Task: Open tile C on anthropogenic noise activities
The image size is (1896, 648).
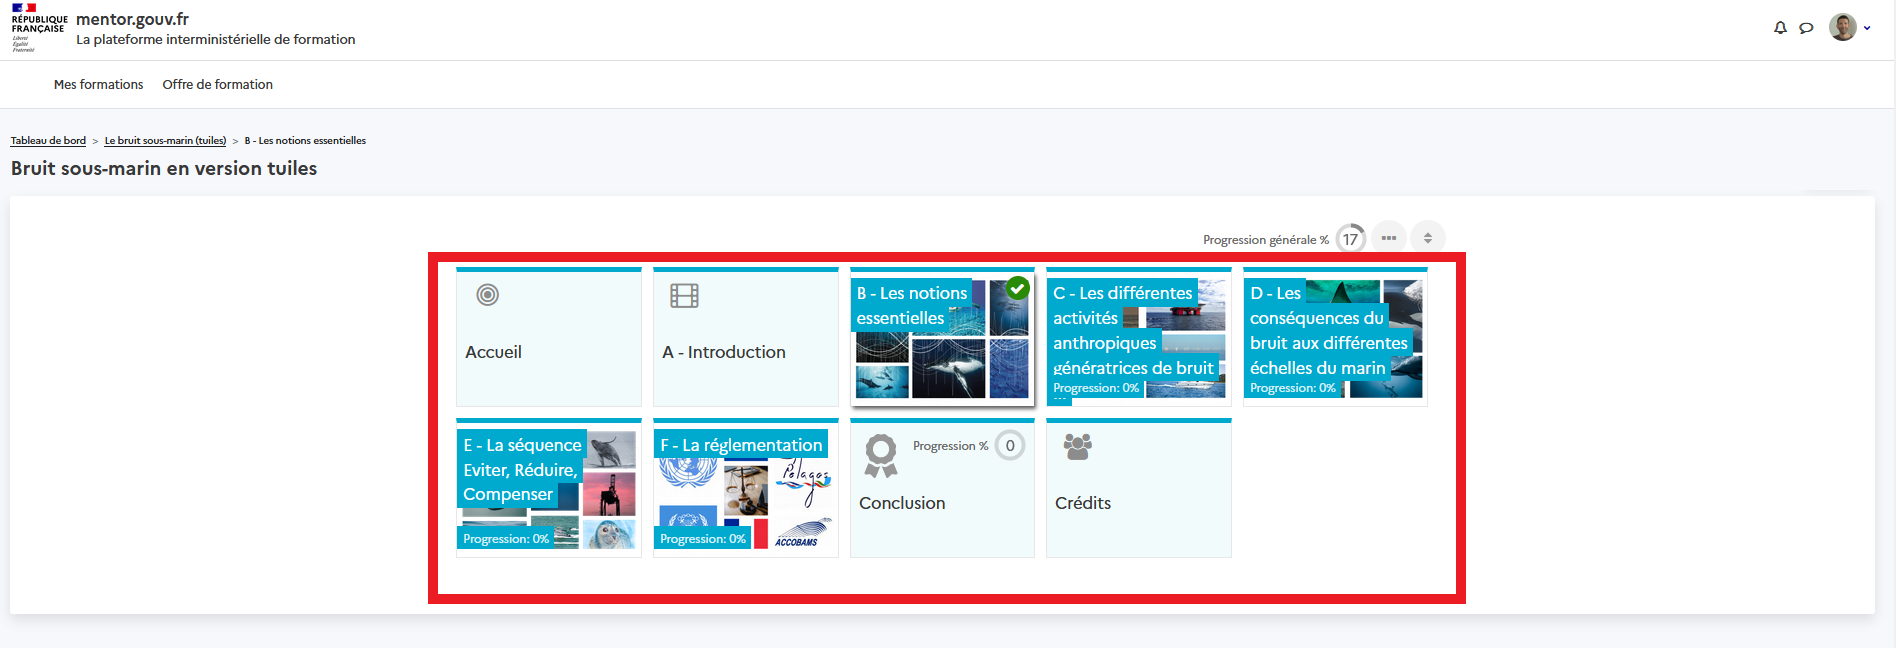Action: point(1138,337)
